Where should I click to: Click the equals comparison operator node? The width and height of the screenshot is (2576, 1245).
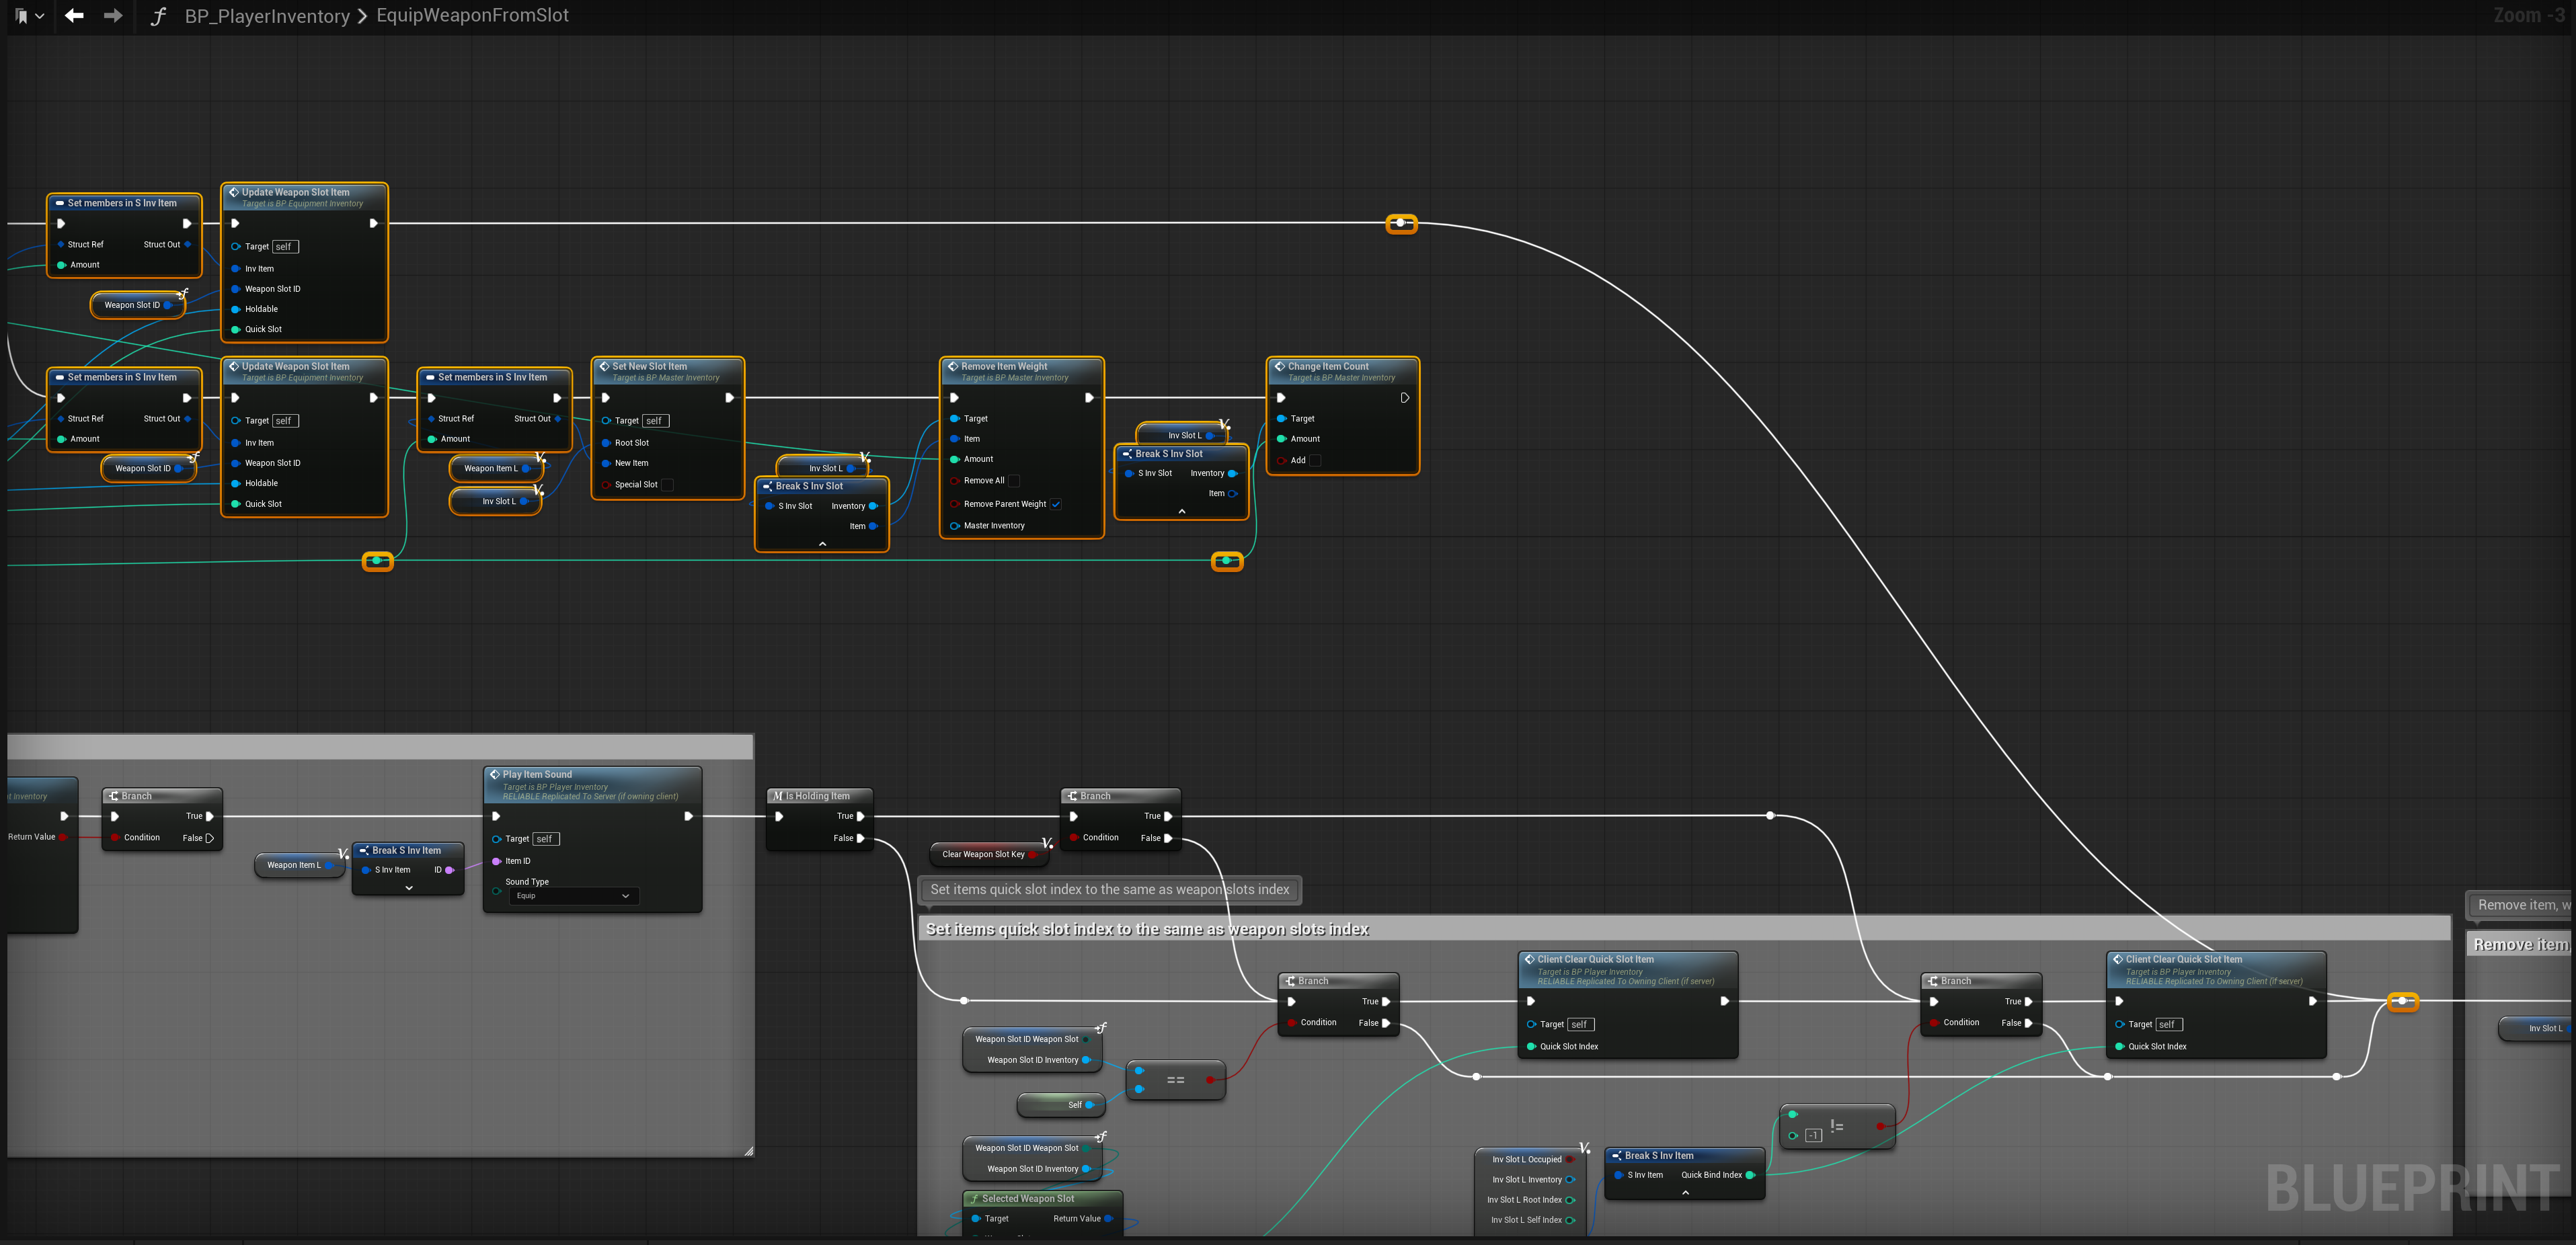pyautogui.click(x=1176, y=1080)
